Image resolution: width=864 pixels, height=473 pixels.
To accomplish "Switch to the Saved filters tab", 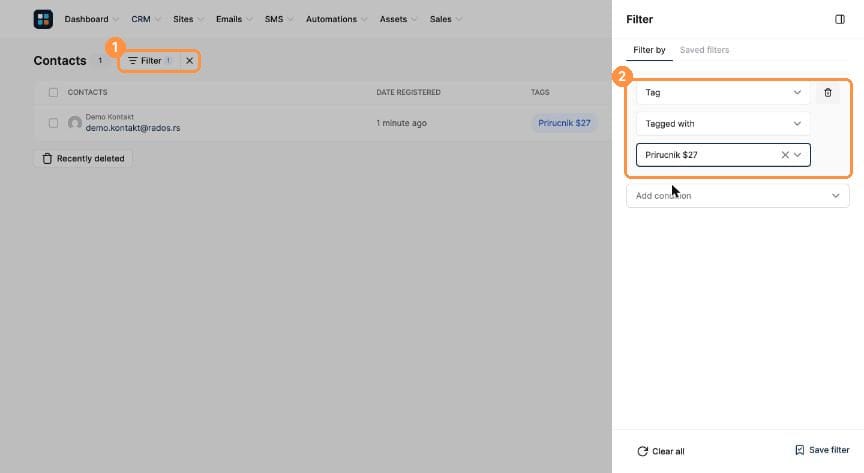I will point(704,50).
